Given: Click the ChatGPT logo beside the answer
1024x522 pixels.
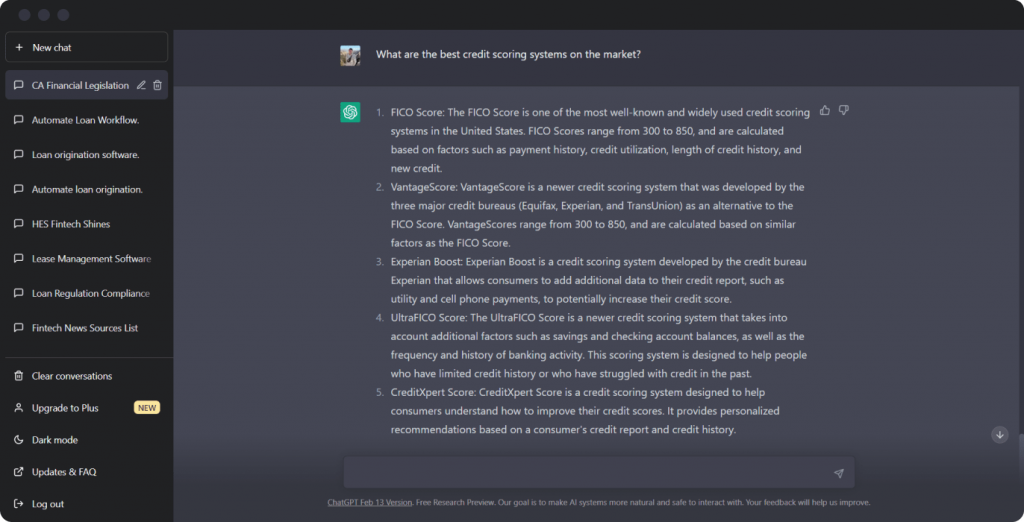Looking at the screenshot, I should click(350, 112).
